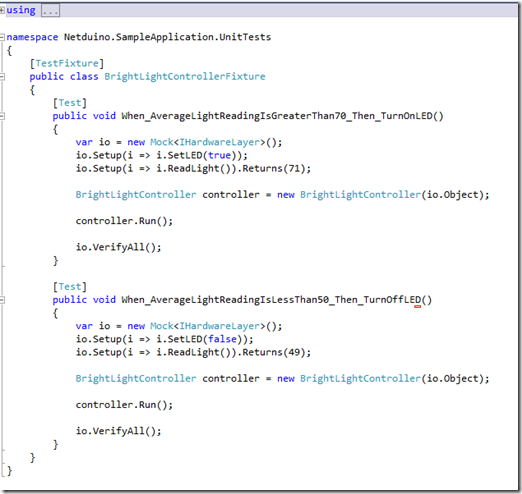Screen dimensions: 522x494
Task: Collapse the BrightLightControllerFixture class outline
Action: 2,77
